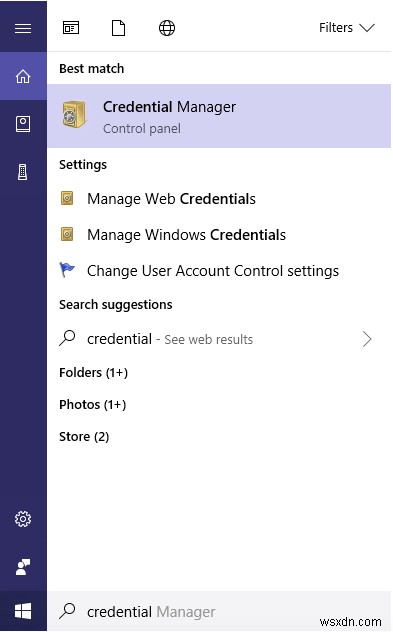Viewport: 393px width, 632px height.
Task: Open the Notebook icon in the sidebar
Action: point(23,124)
